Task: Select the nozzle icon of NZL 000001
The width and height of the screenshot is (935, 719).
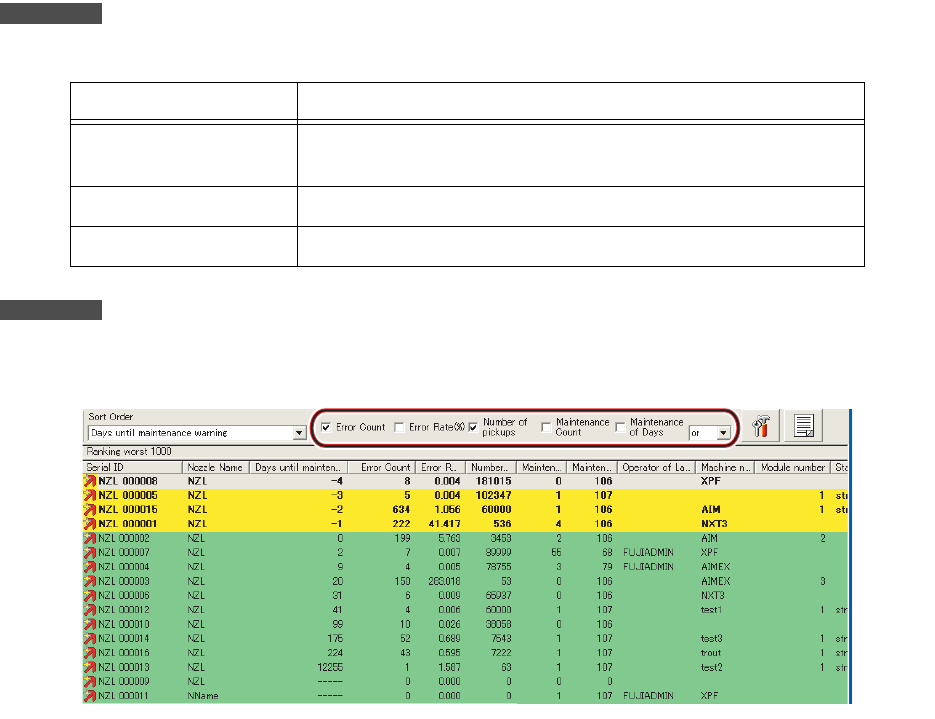Action: point(90,523)
